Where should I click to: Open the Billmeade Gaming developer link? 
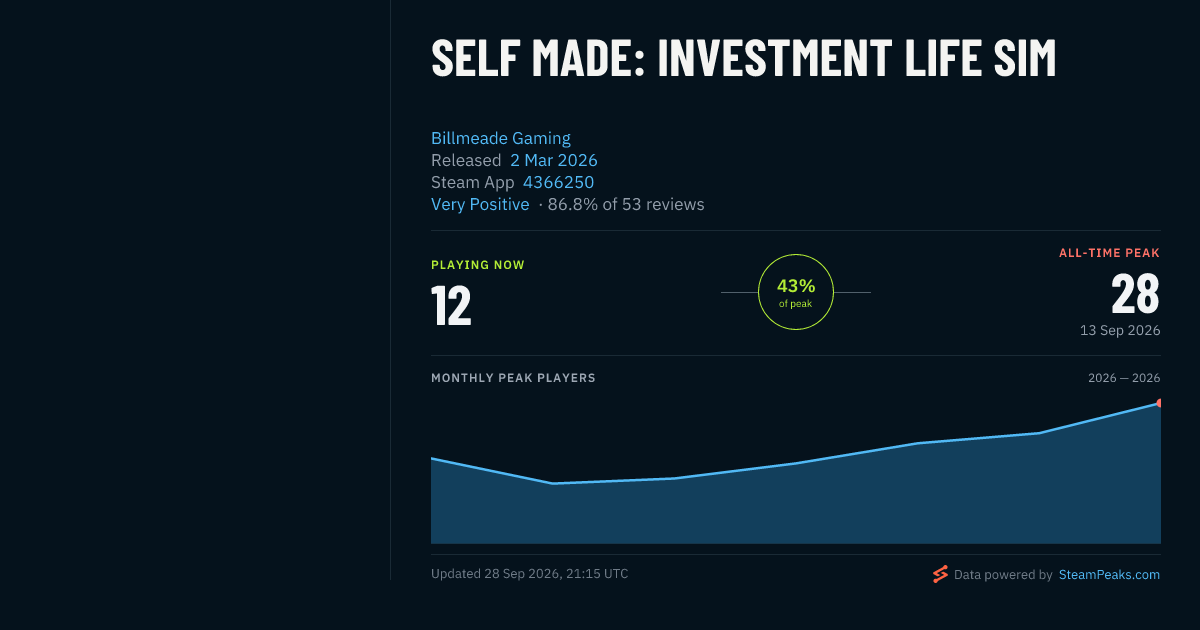[x=501, y=138]
